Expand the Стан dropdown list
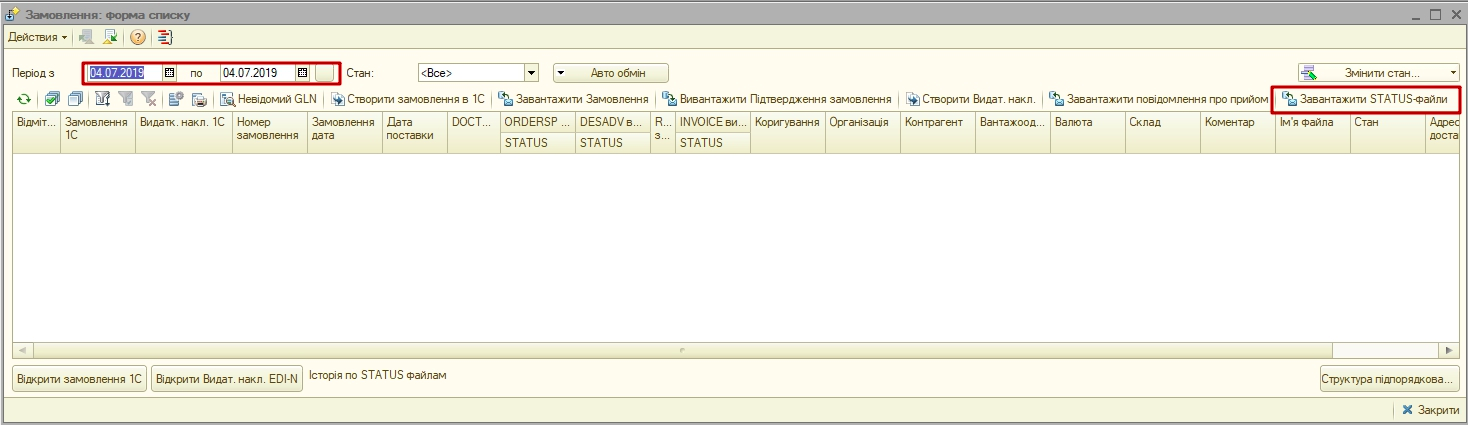Image resolution: width=1468 pixels, height=425 pixels. (532, 73)
